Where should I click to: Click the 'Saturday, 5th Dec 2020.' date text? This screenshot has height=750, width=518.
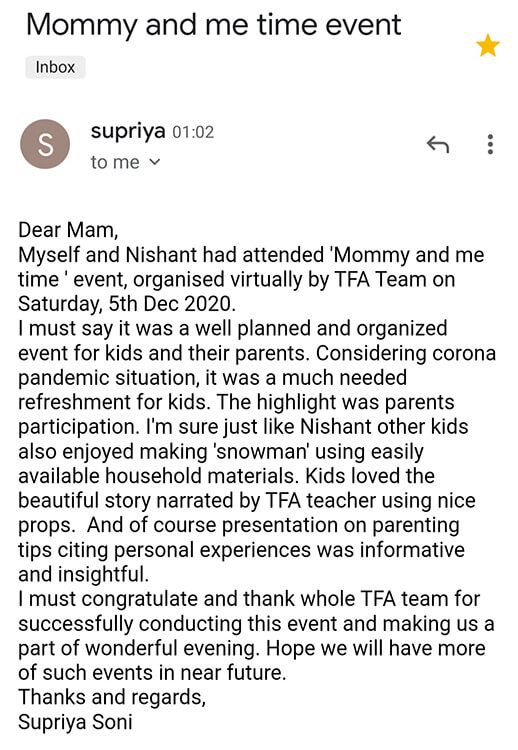(x=127, y=304)
